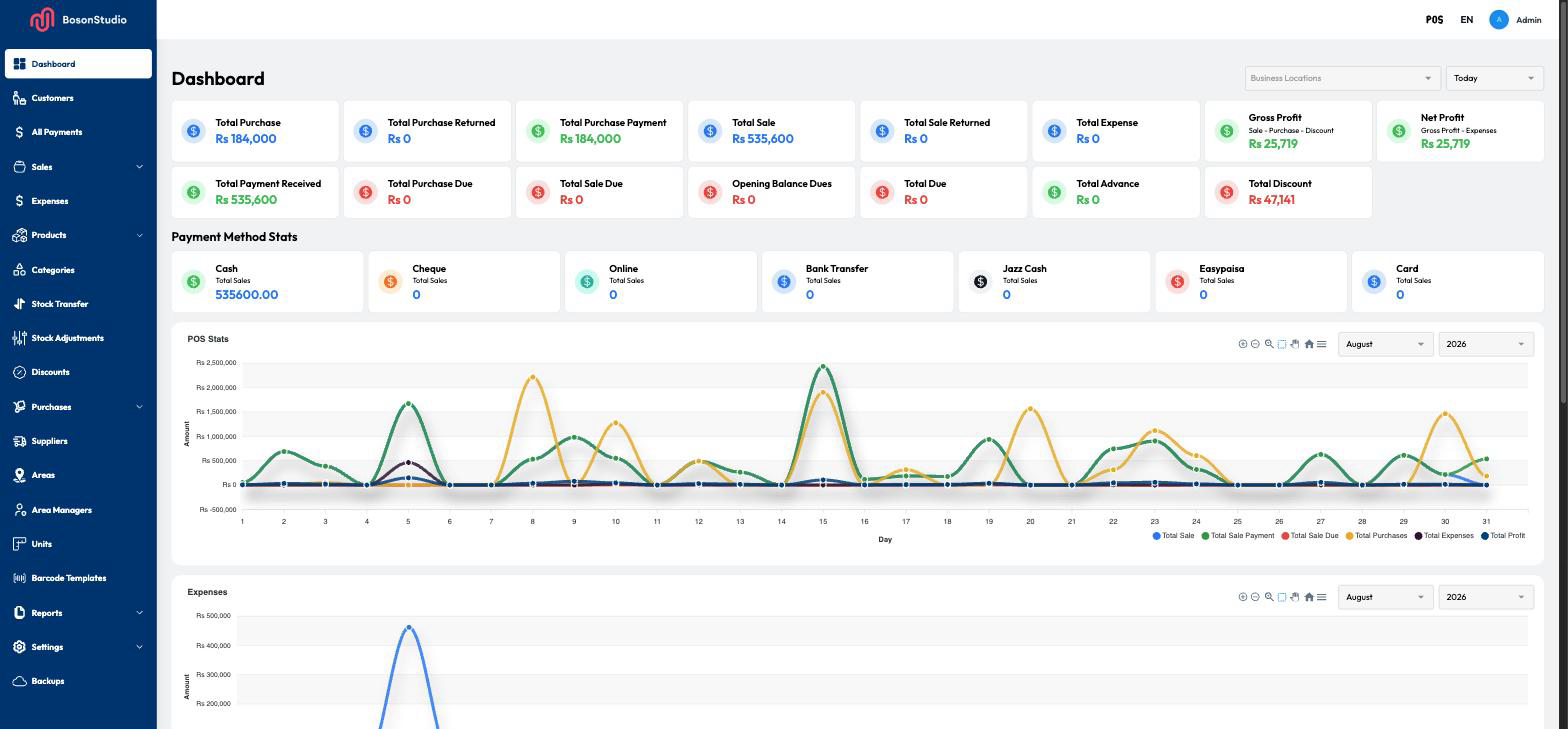Click the Admin username label
Screen dimensions: 1568x729
[x=1529, y=20]
